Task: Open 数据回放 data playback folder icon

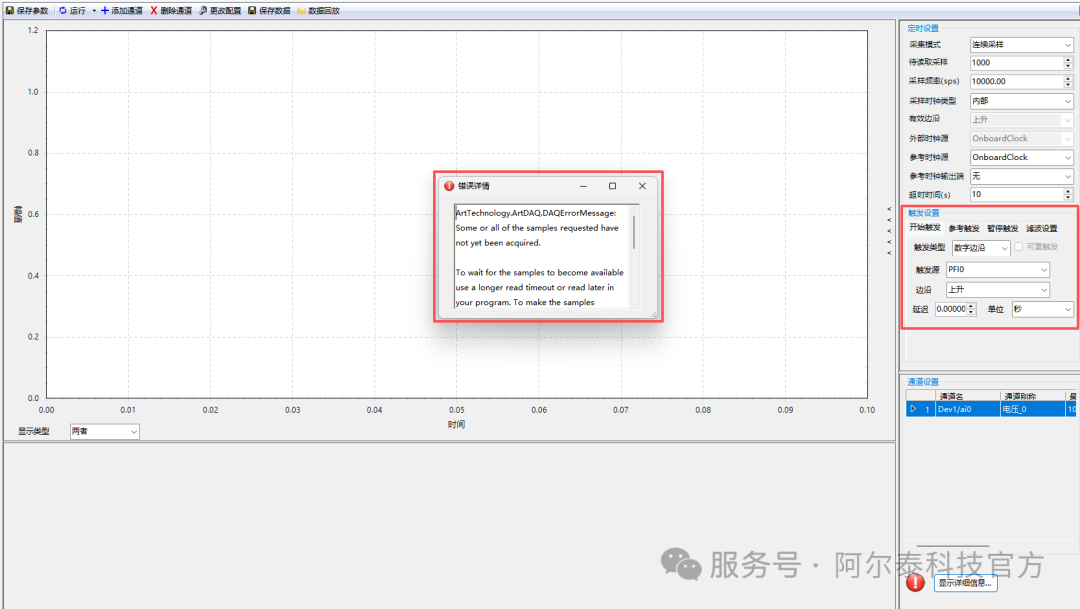Action: [x=301, y=10]
